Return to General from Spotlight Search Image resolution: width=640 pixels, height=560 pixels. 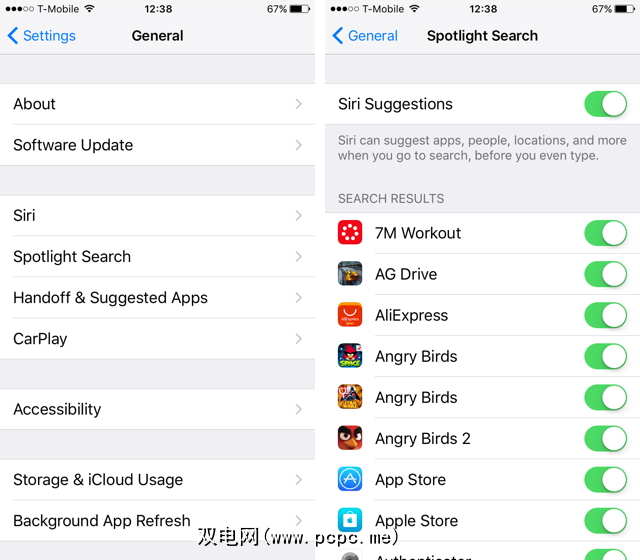click(365, 36)
